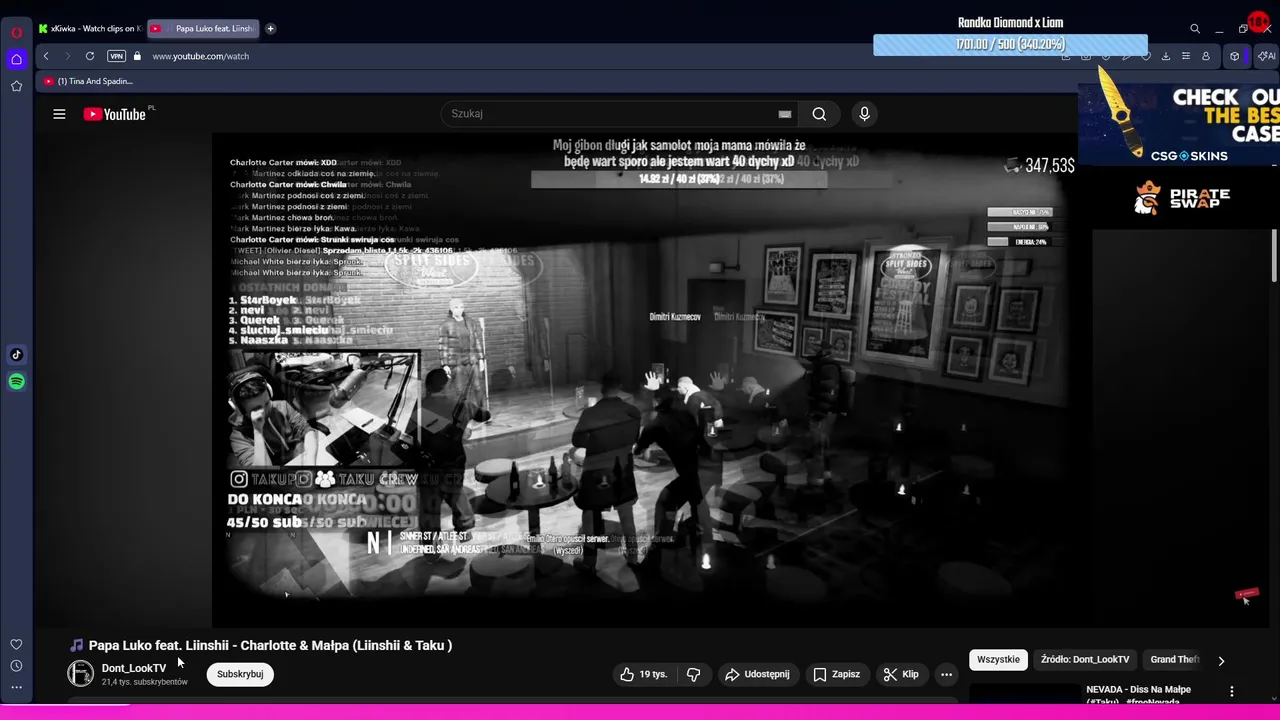Open options menu for NEVADA video
This screenshot has width=1280, height=720.
[x=1232, y=691]
